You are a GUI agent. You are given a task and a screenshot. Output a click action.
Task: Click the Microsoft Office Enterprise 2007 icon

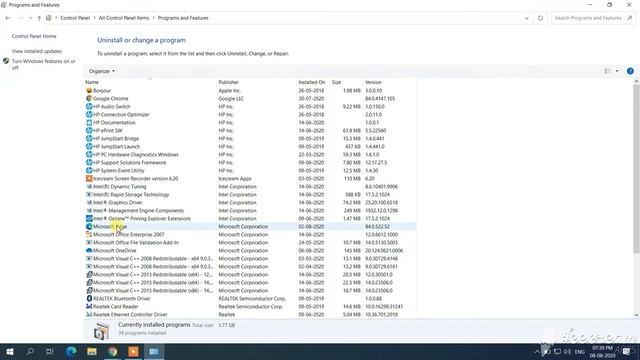tap(89, 234)
